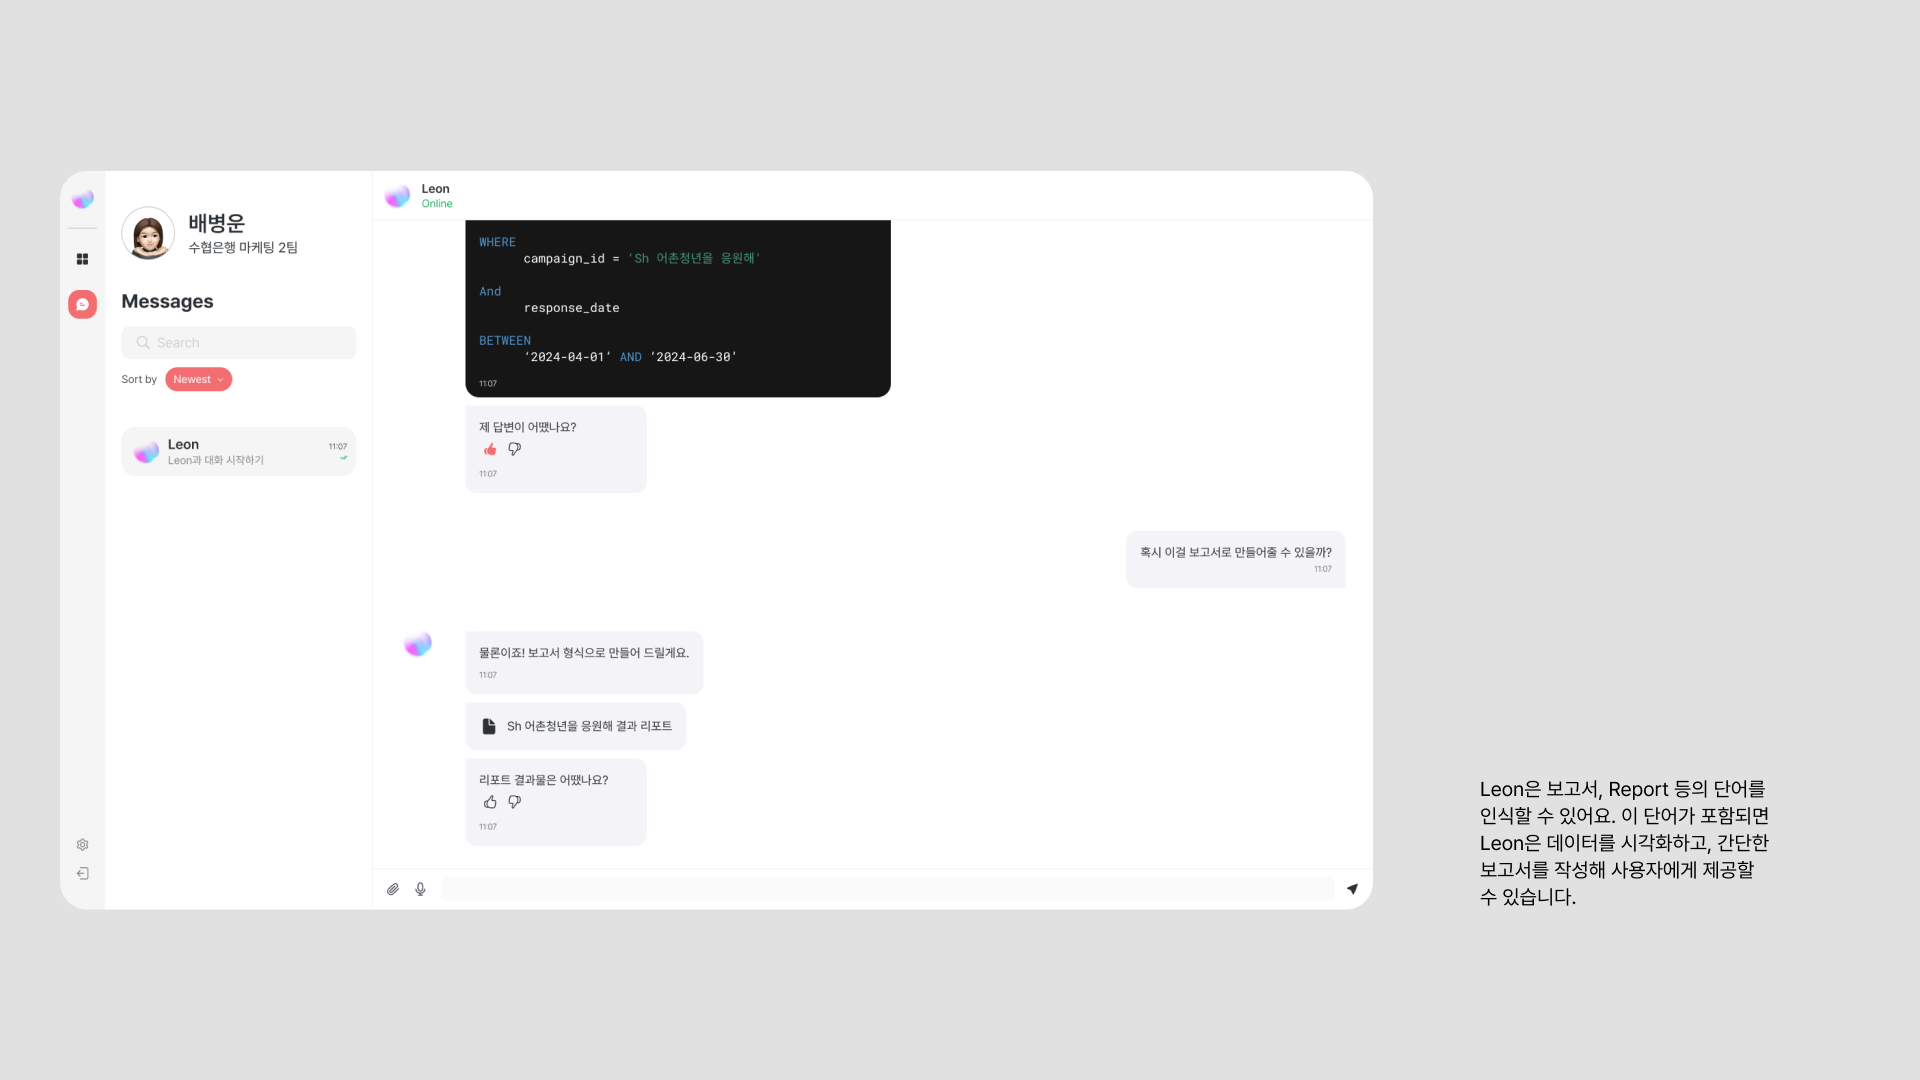Click the 물론이죠! 보고서 형식으로 만들어 드릴게요. message
Screen dimensions: 1920x1080
584,662
